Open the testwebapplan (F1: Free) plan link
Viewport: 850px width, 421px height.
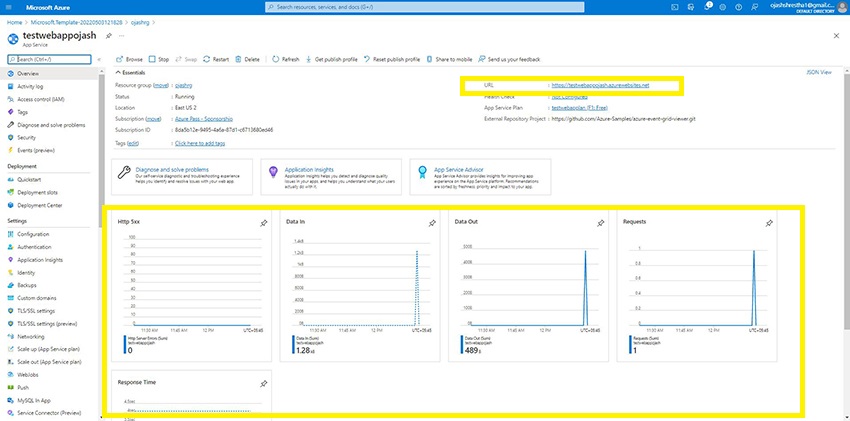pyautogui.click(x=579, y=108)
